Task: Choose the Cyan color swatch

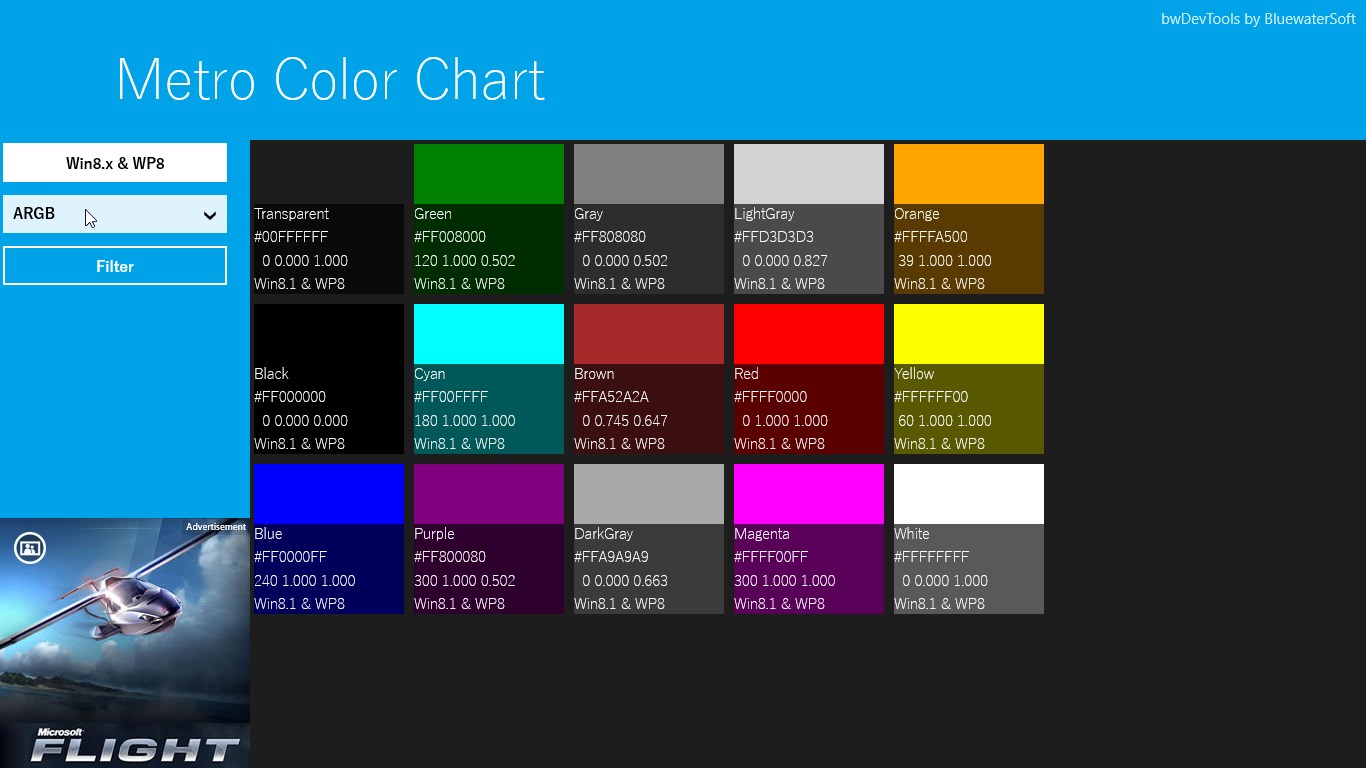Action: point(488,335)
